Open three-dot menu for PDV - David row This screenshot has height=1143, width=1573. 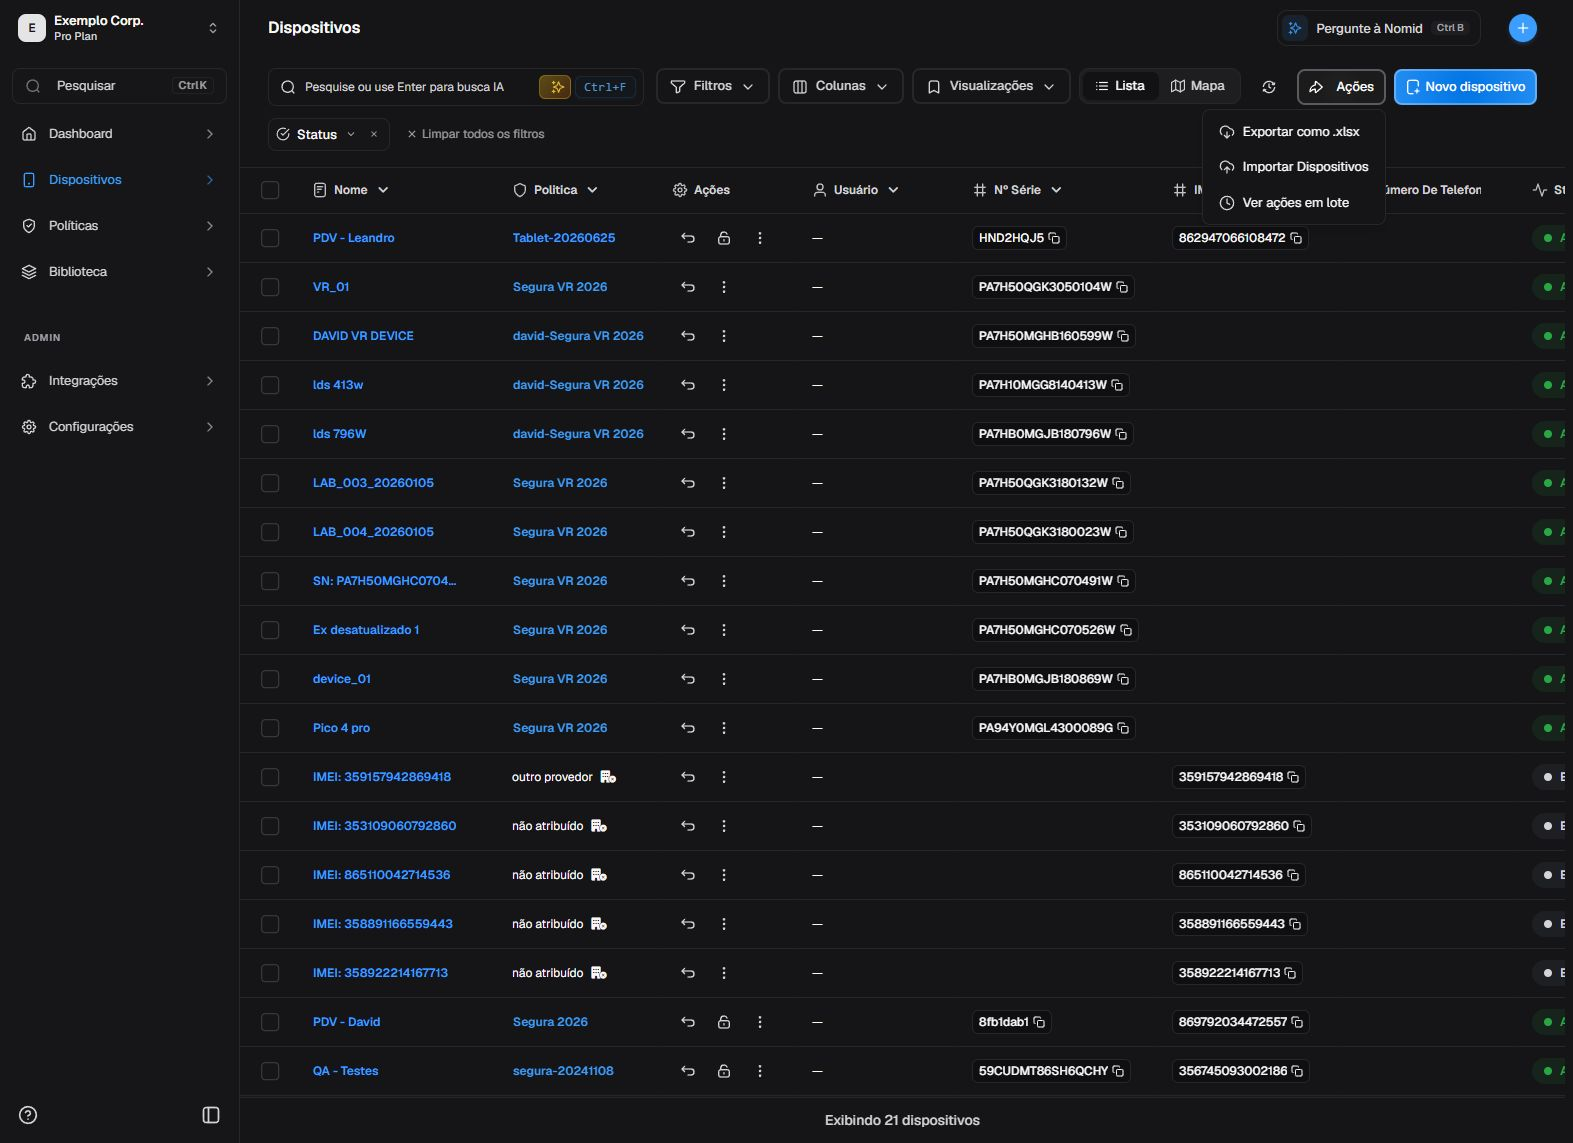tap(760, 1022)
